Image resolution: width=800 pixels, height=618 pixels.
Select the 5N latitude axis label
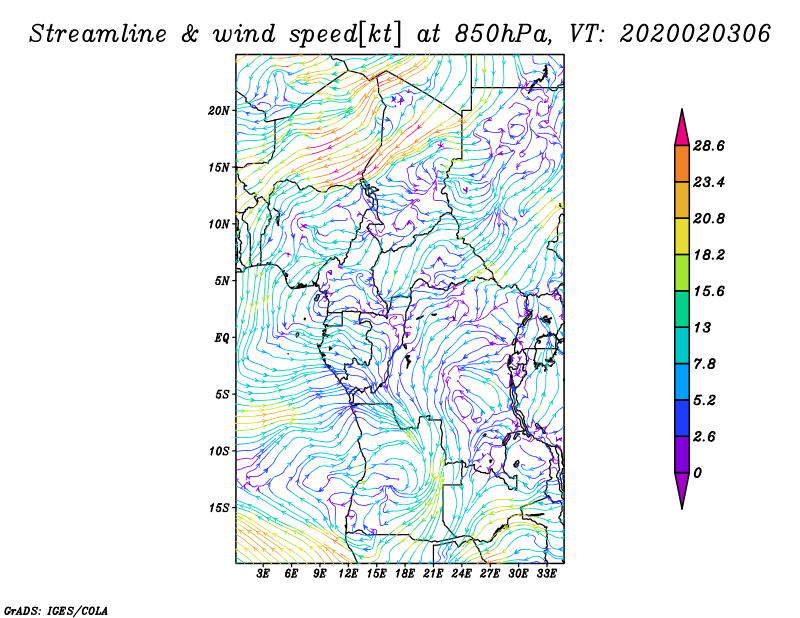click(x=222, y=281)
